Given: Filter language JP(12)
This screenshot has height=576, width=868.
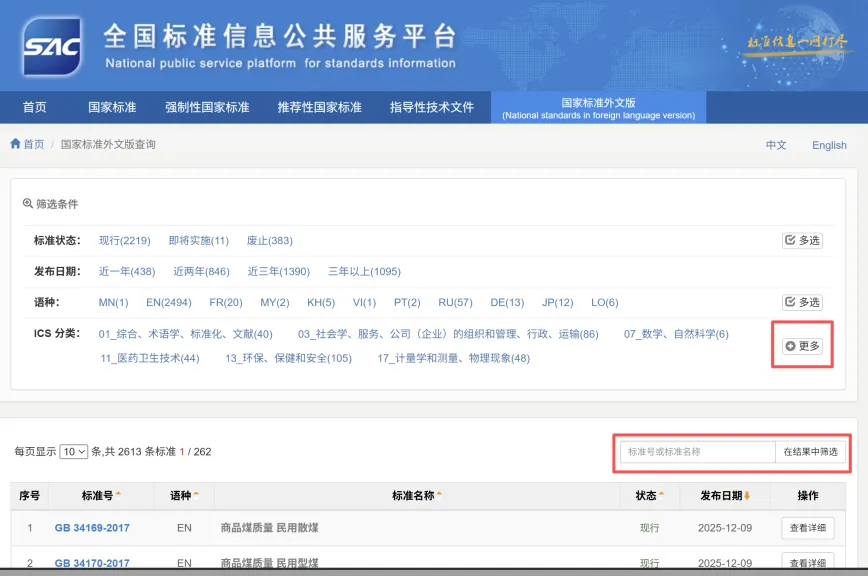Looking at the screenshot, I should (x=557, y=302).
